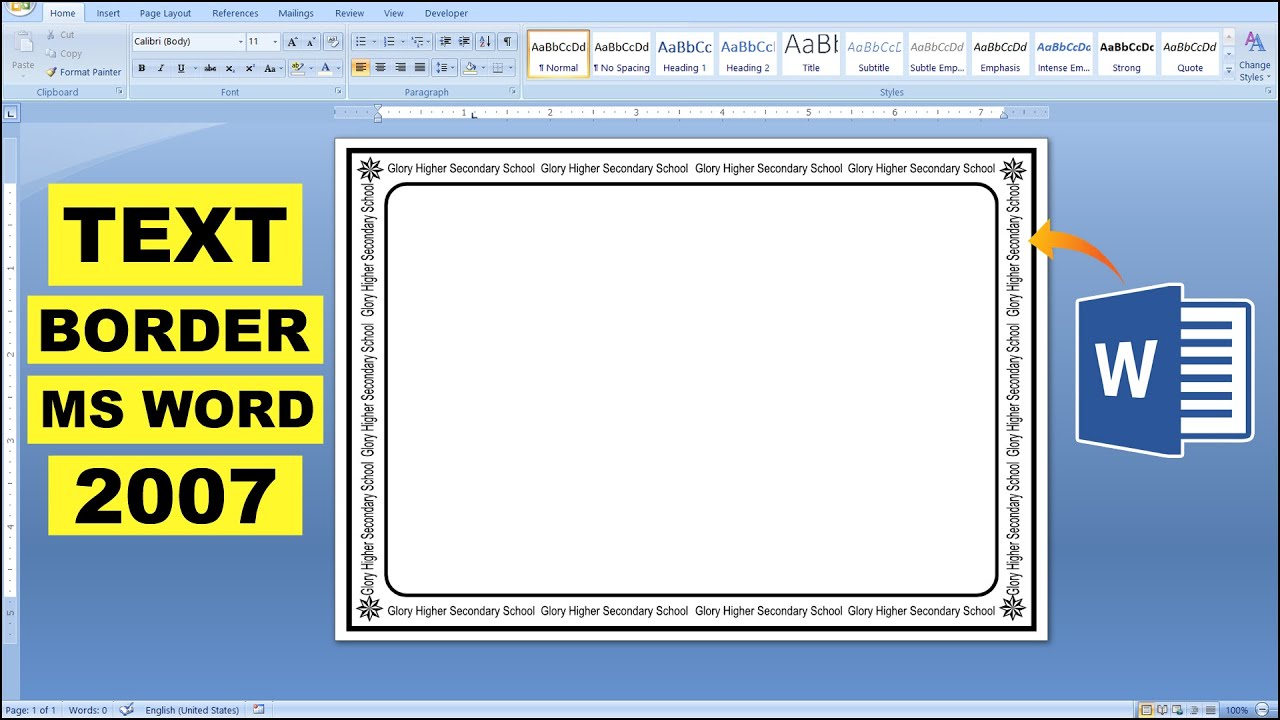Apply text highlight color
This screenshot has width=1280, height=720.
(x=297, y=68)
